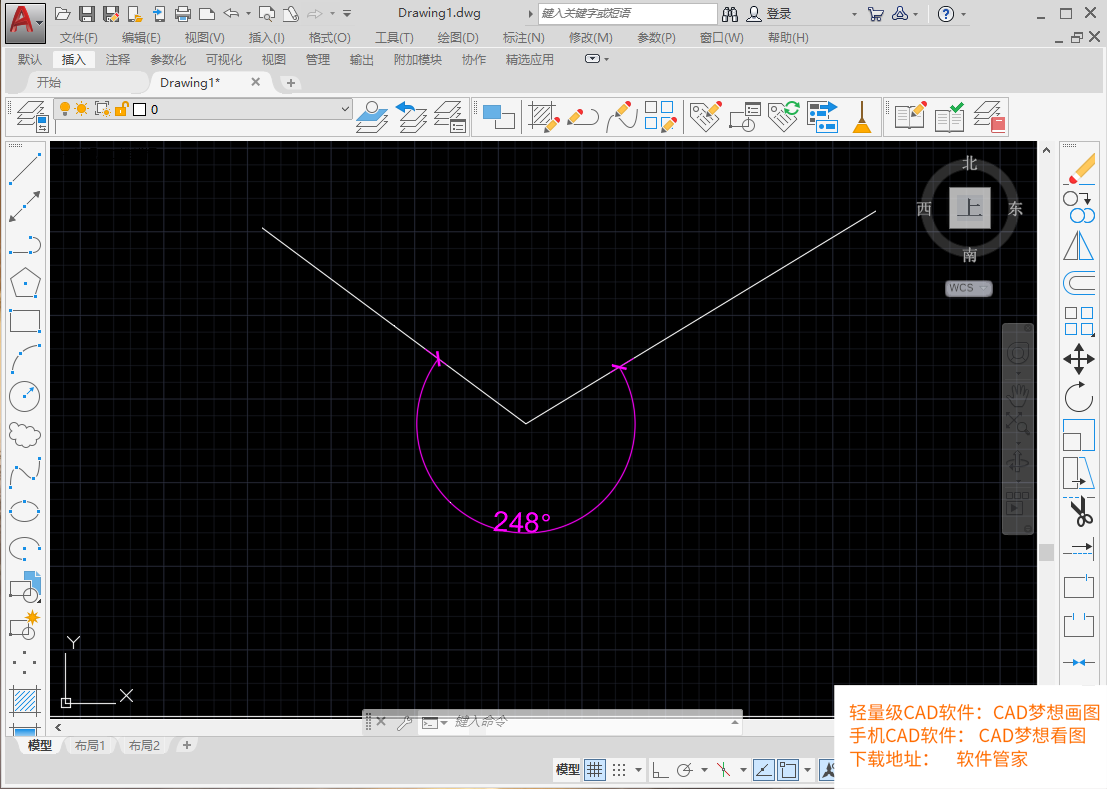The image size is (1107, 789).
Task: Select the Mirror tool
Action: pos(1079,245)
